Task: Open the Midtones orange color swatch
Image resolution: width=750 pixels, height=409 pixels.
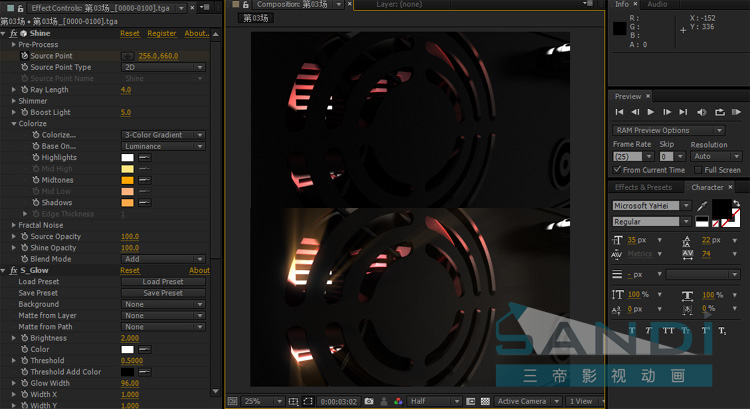Action: [x=127, y=180]
